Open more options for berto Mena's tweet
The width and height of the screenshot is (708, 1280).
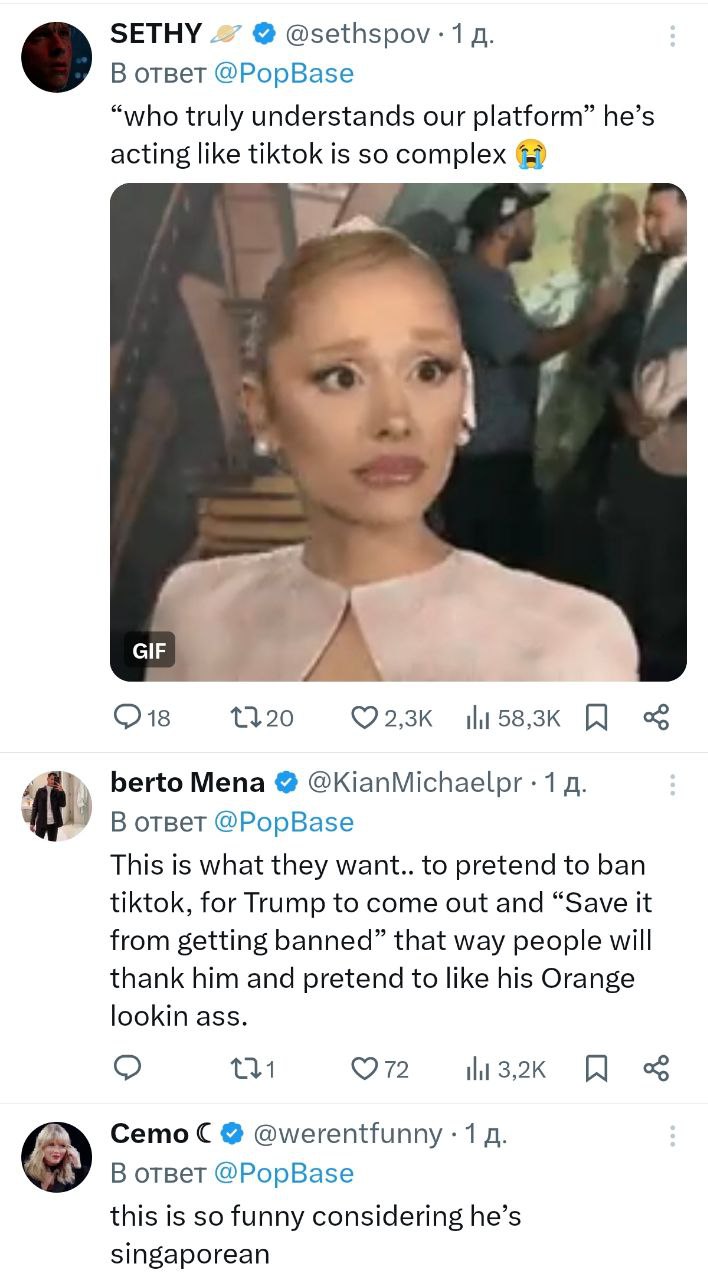tap(672, 784)
